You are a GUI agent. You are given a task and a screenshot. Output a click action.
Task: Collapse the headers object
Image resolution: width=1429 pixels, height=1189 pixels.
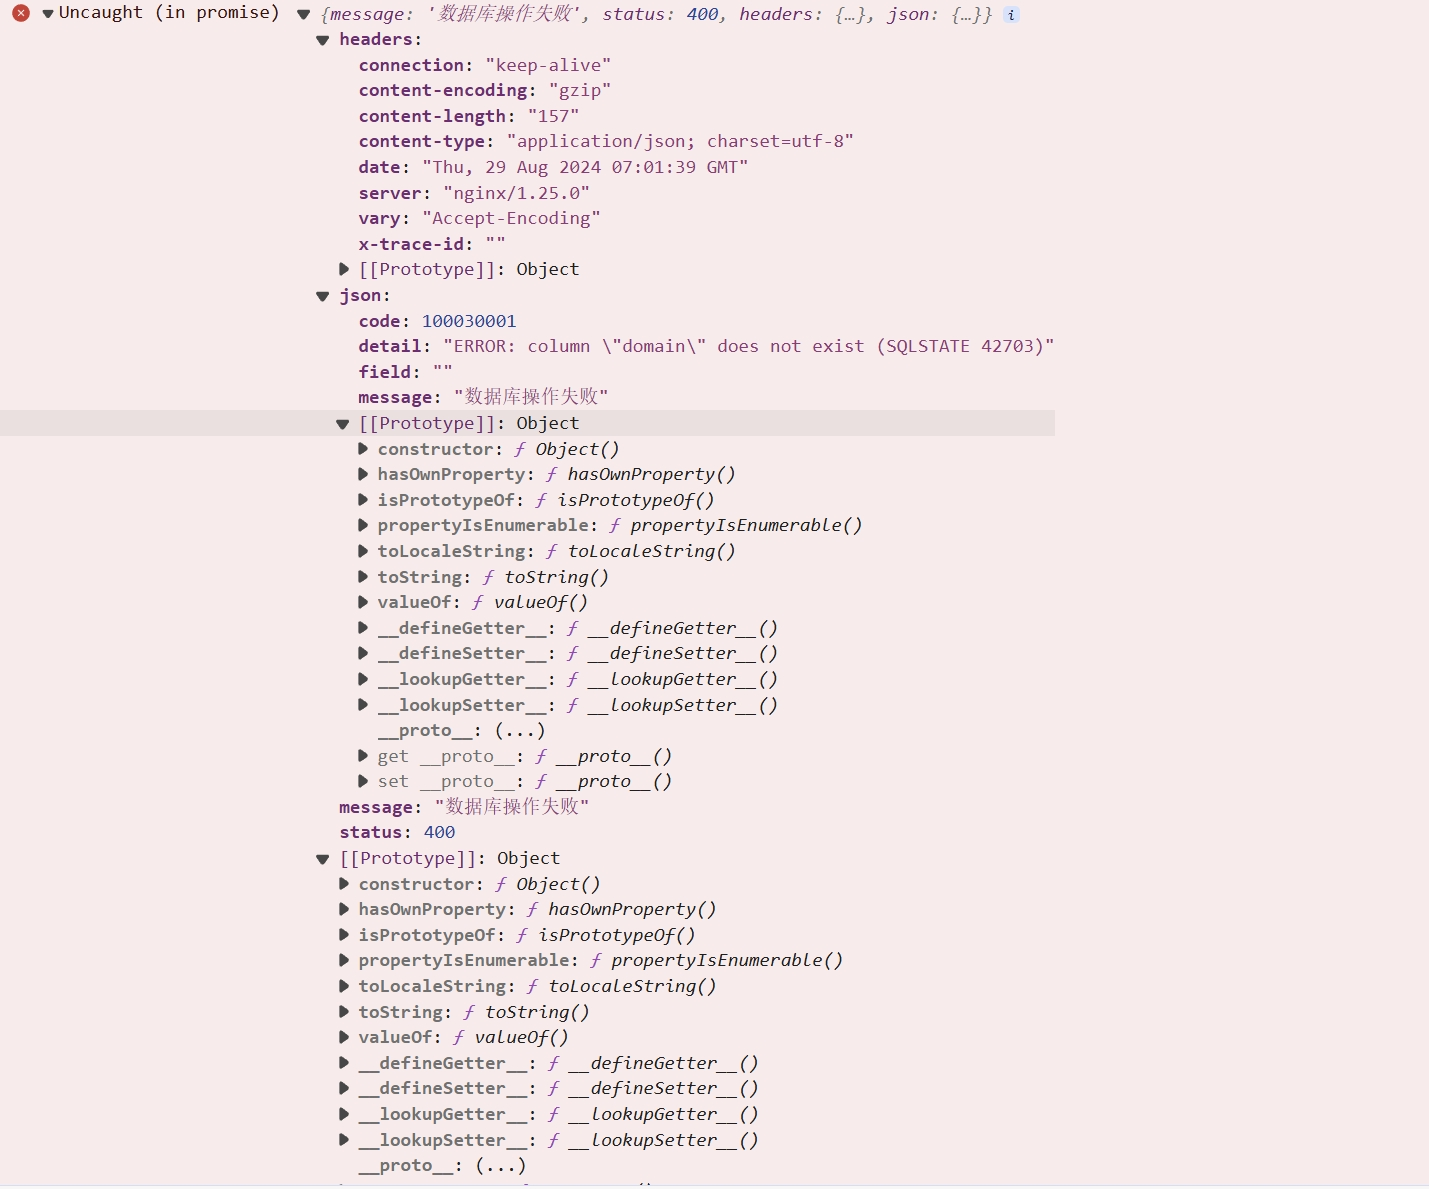tap(323, 41)
